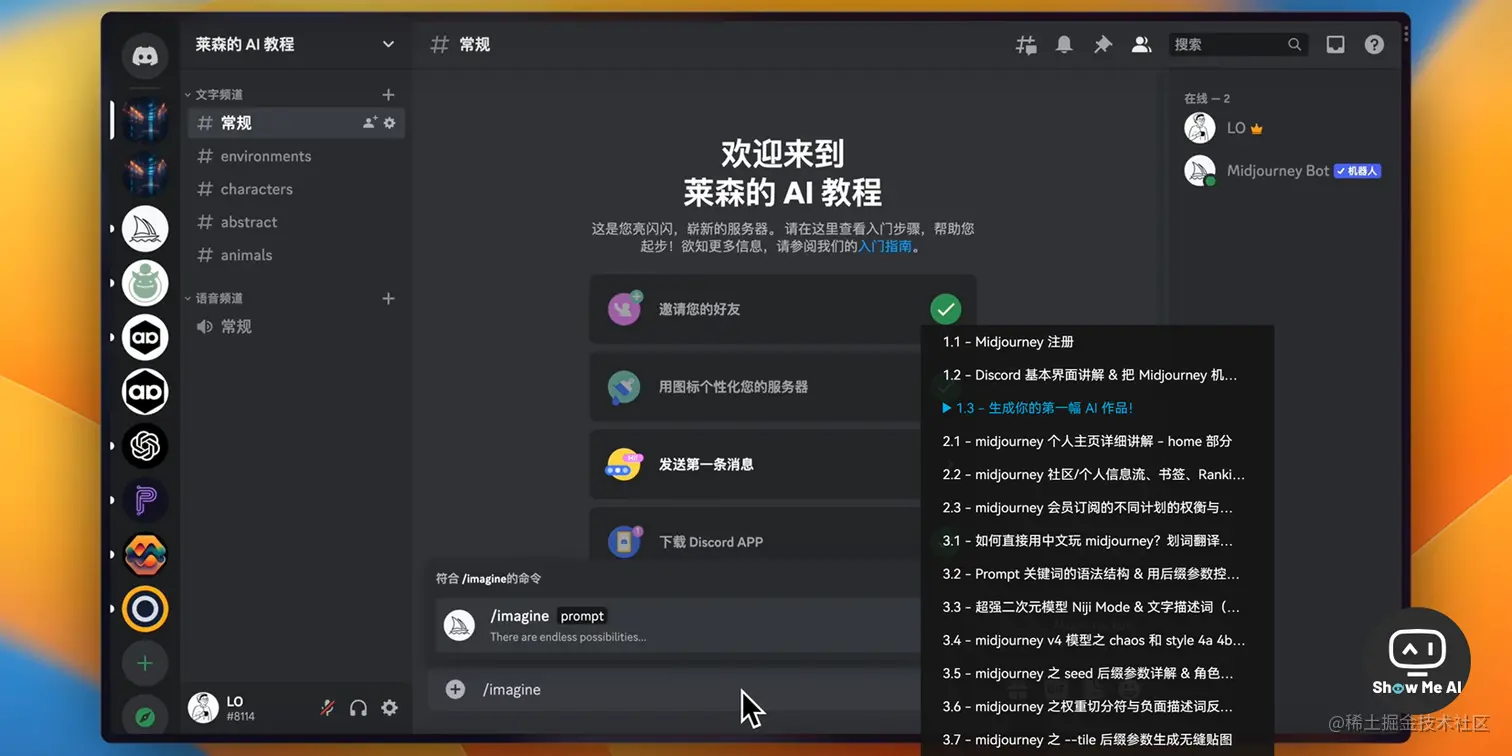Screen dimensions: 1512x756
Task: Open inbox icon in header
Action: 1335,44
